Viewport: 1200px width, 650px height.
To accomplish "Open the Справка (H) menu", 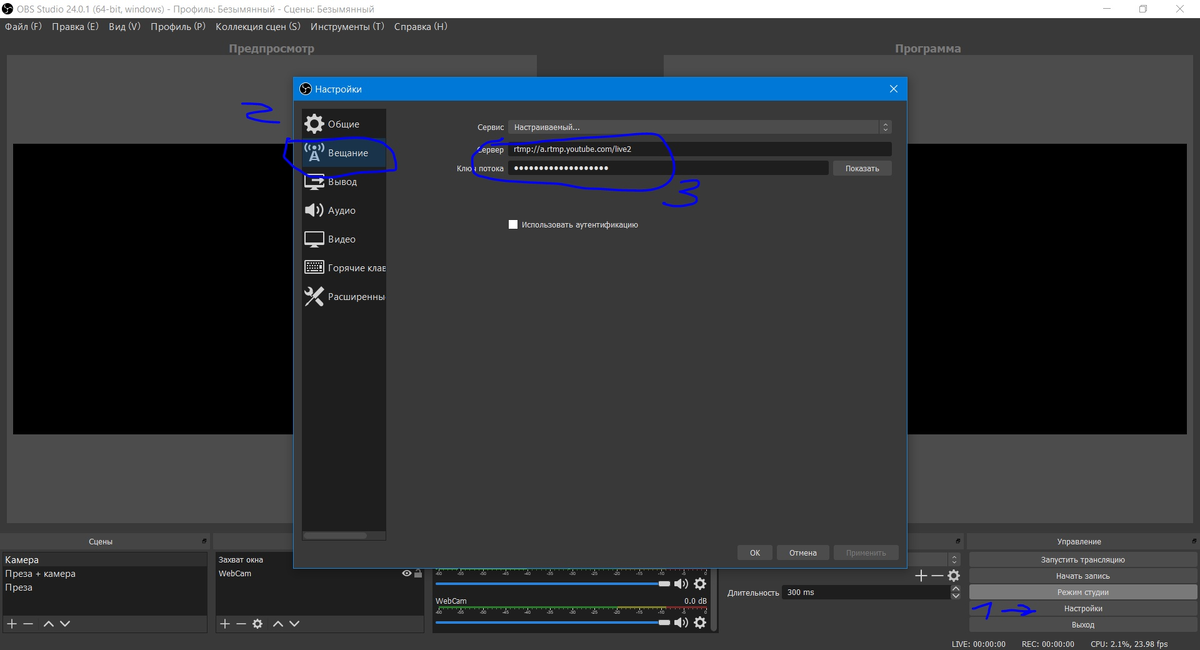I will (421, 27).
